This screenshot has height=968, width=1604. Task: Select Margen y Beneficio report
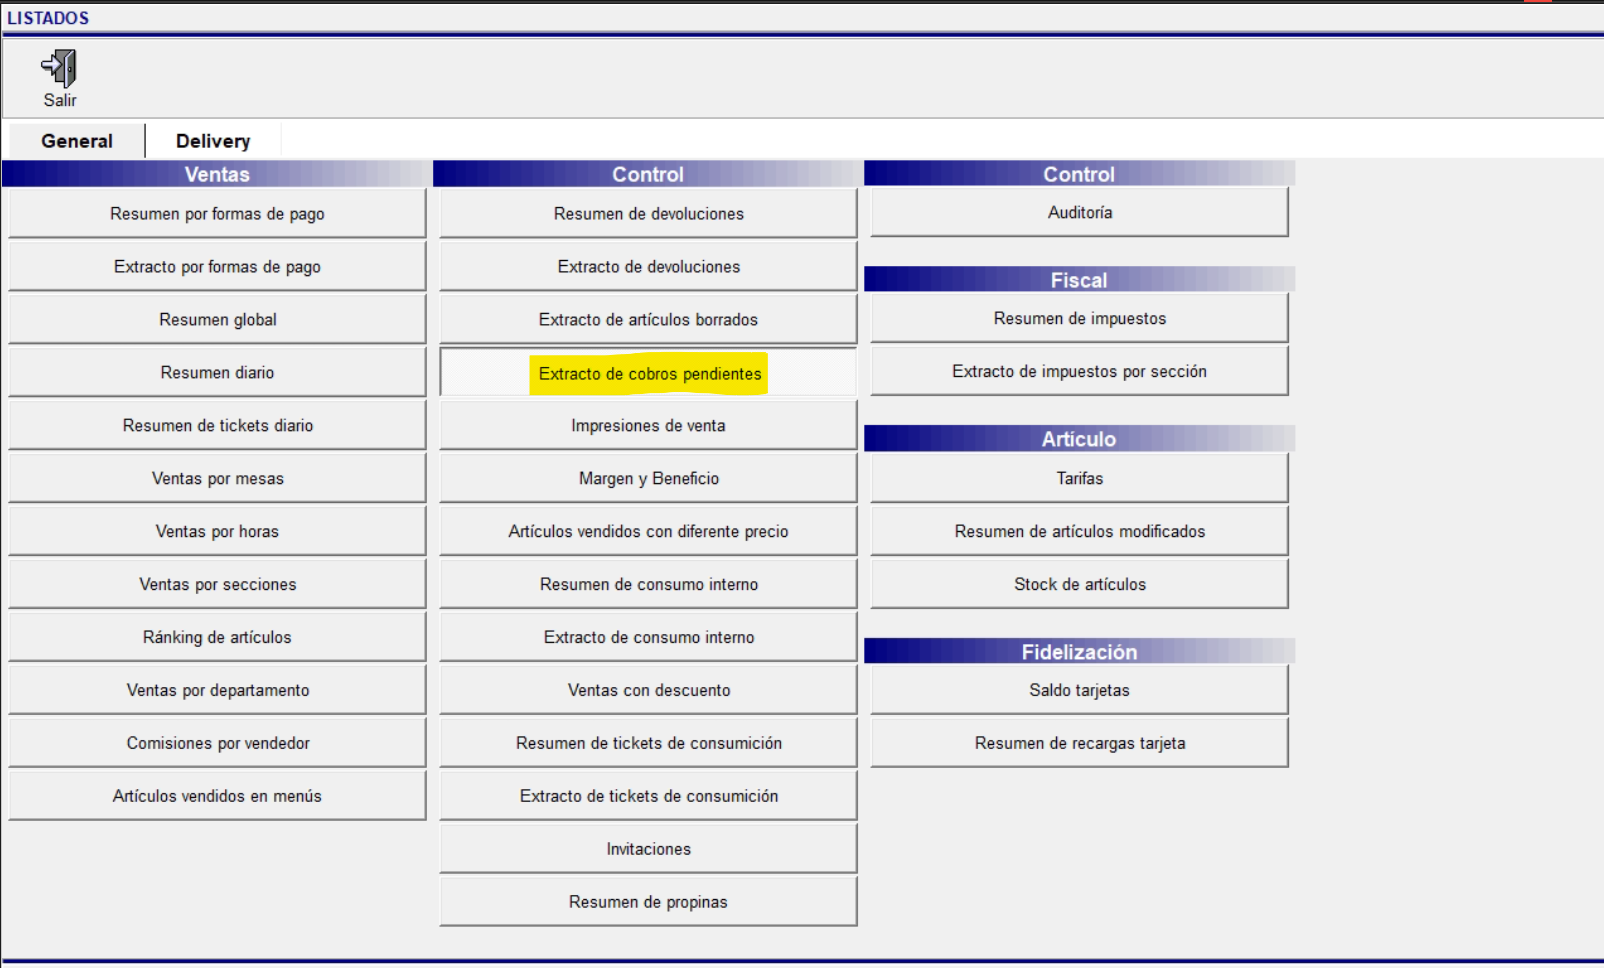pos(648,478)
